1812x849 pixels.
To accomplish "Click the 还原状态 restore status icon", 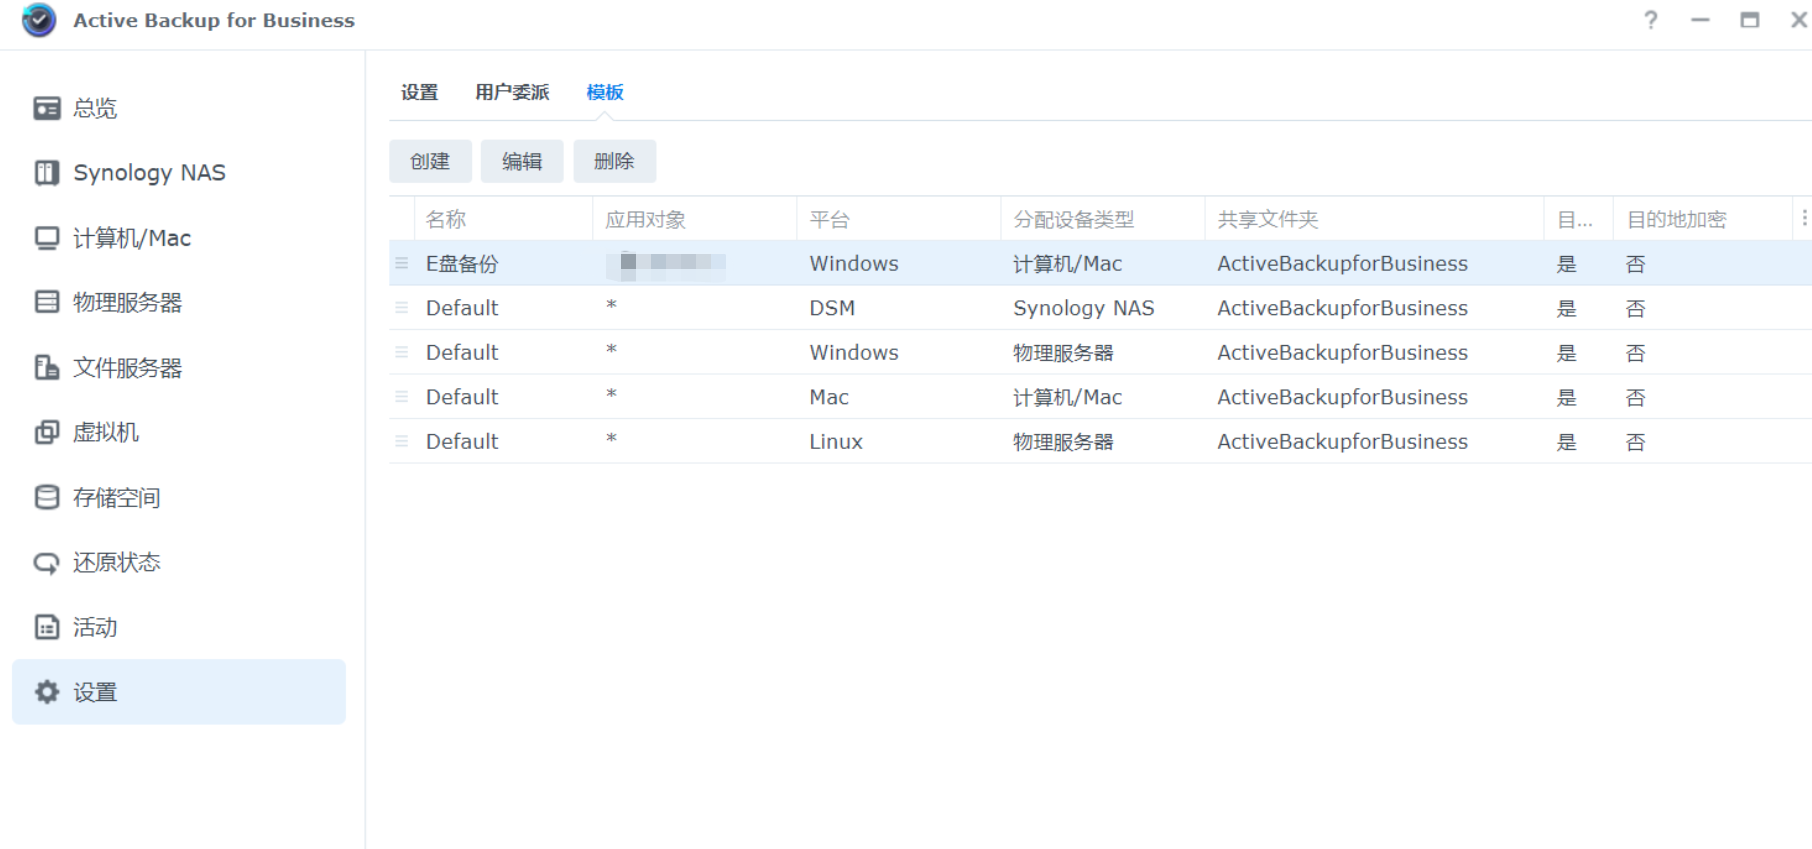I will [47, 563].
